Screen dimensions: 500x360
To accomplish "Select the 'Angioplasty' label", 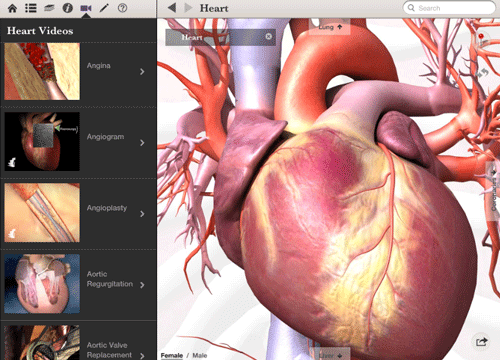I will [107, 208].
